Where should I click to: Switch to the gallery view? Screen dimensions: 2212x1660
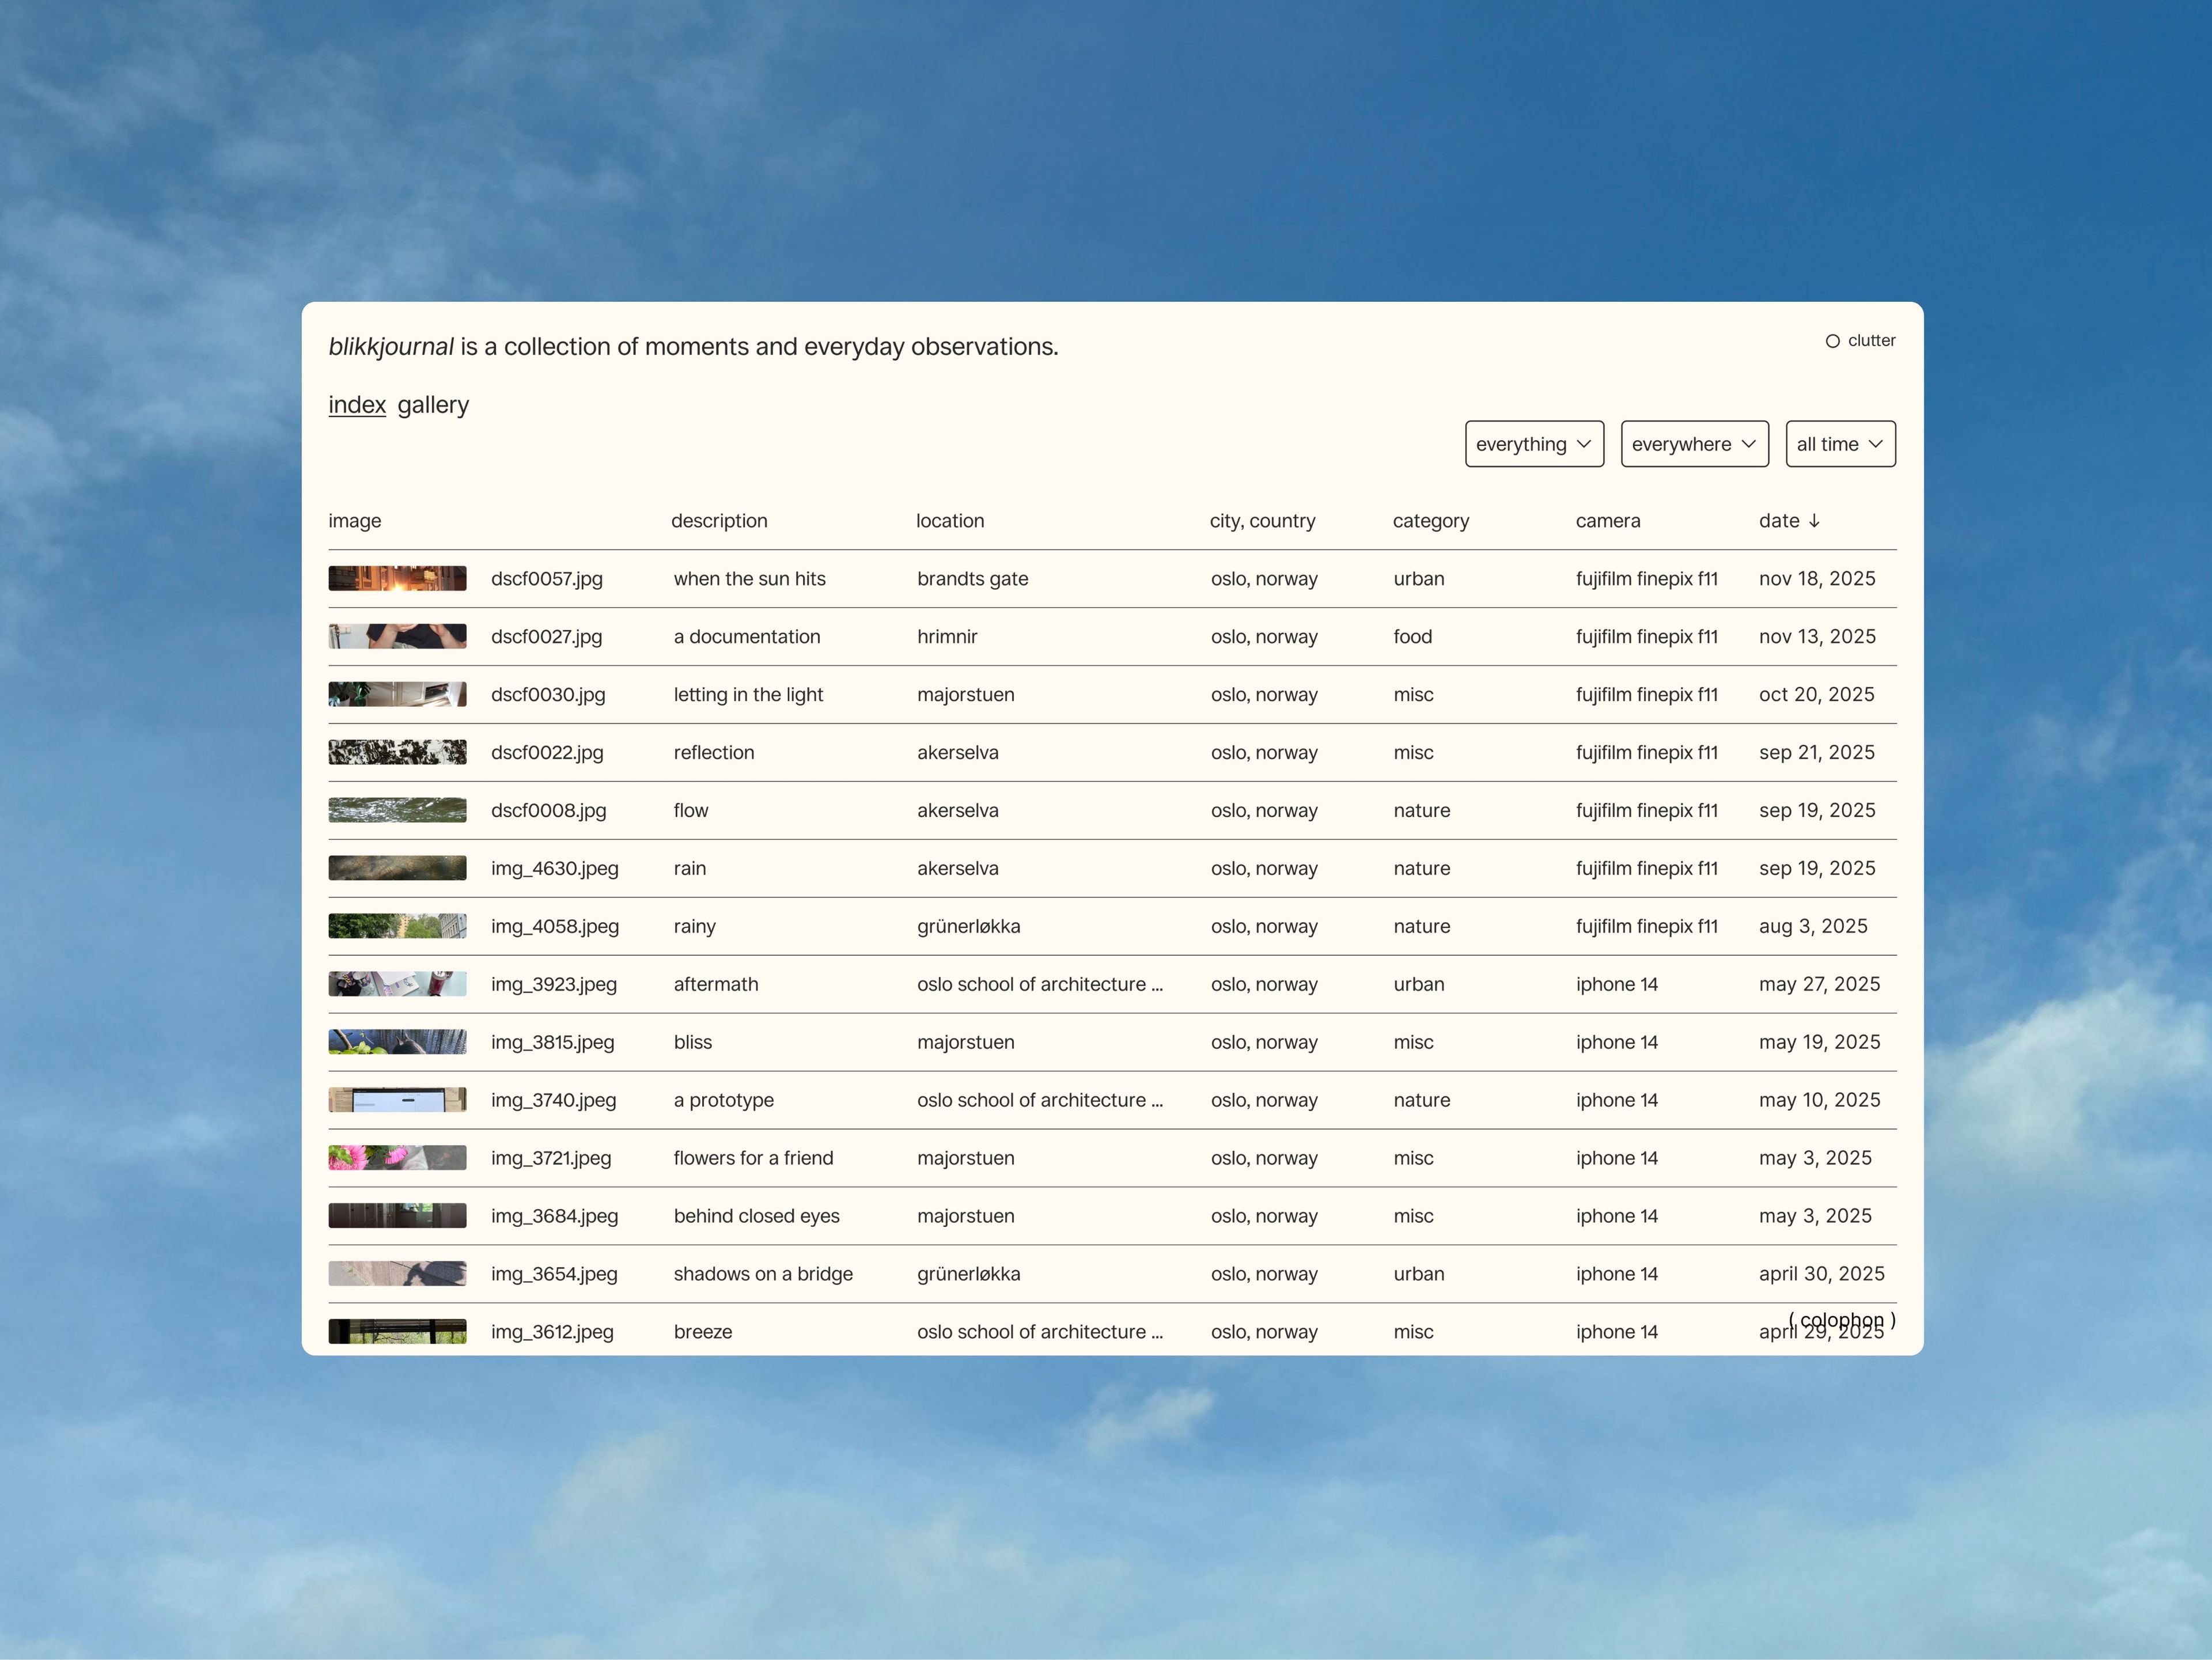tap(433, 405)
